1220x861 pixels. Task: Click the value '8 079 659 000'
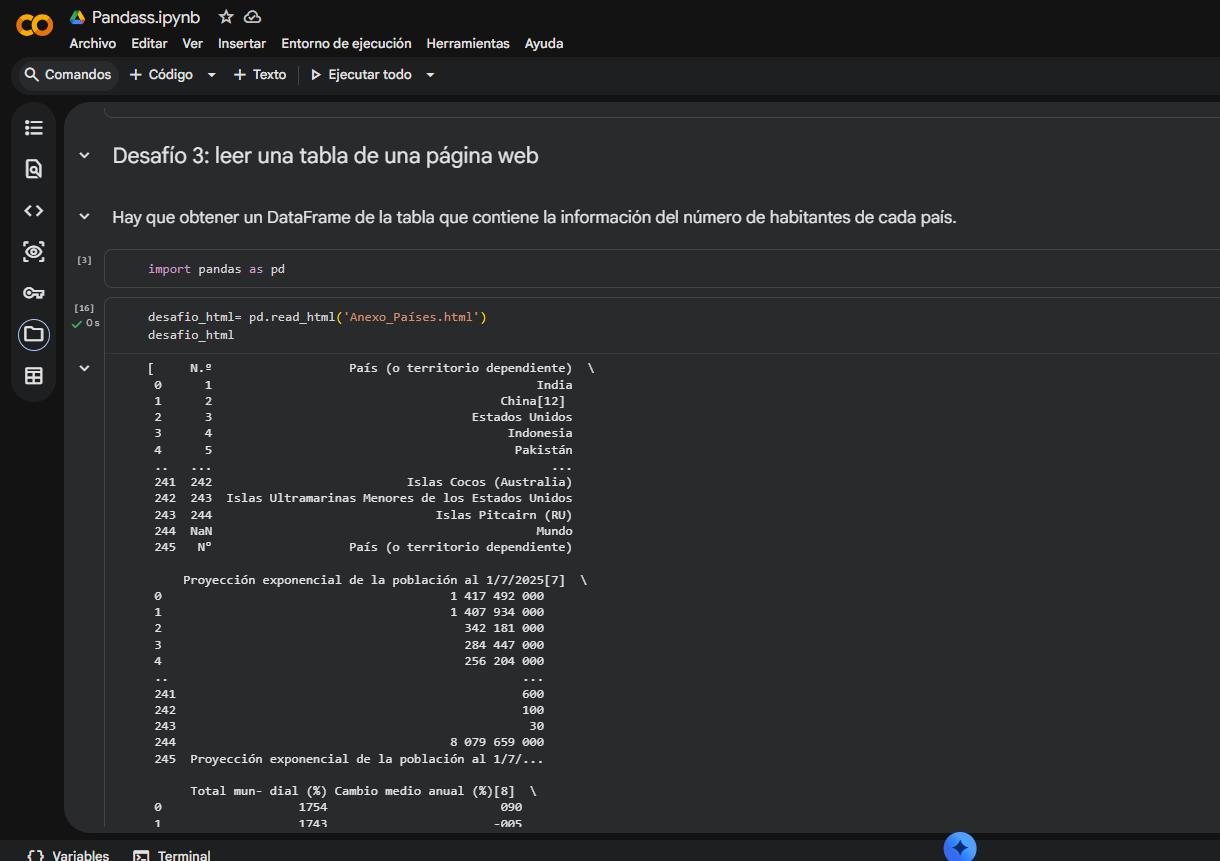pos(497,742)
